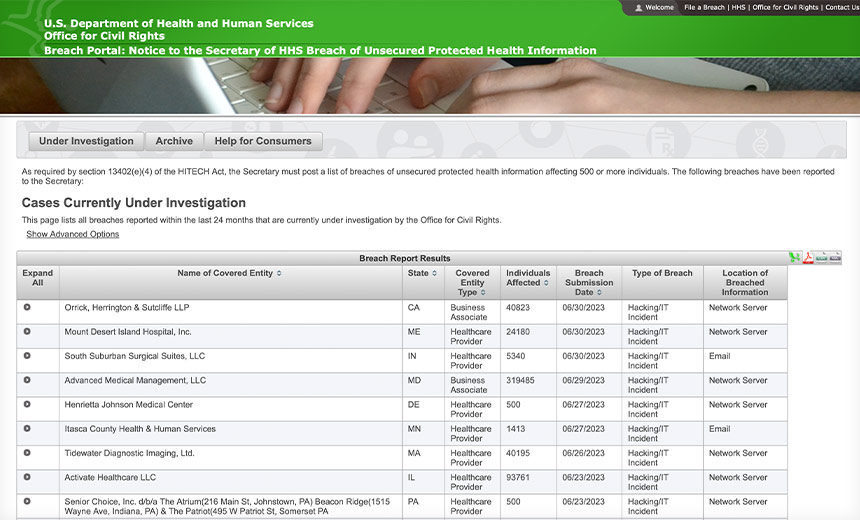Click File a Breach link
Viewport: 860px width, 520px height.
pyautogui.click(x=704, y=8)
